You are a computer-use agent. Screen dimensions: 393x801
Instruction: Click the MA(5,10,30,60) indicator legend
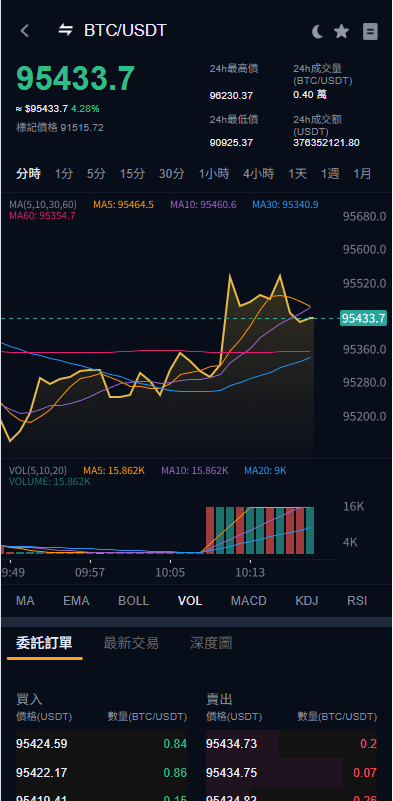43,205
